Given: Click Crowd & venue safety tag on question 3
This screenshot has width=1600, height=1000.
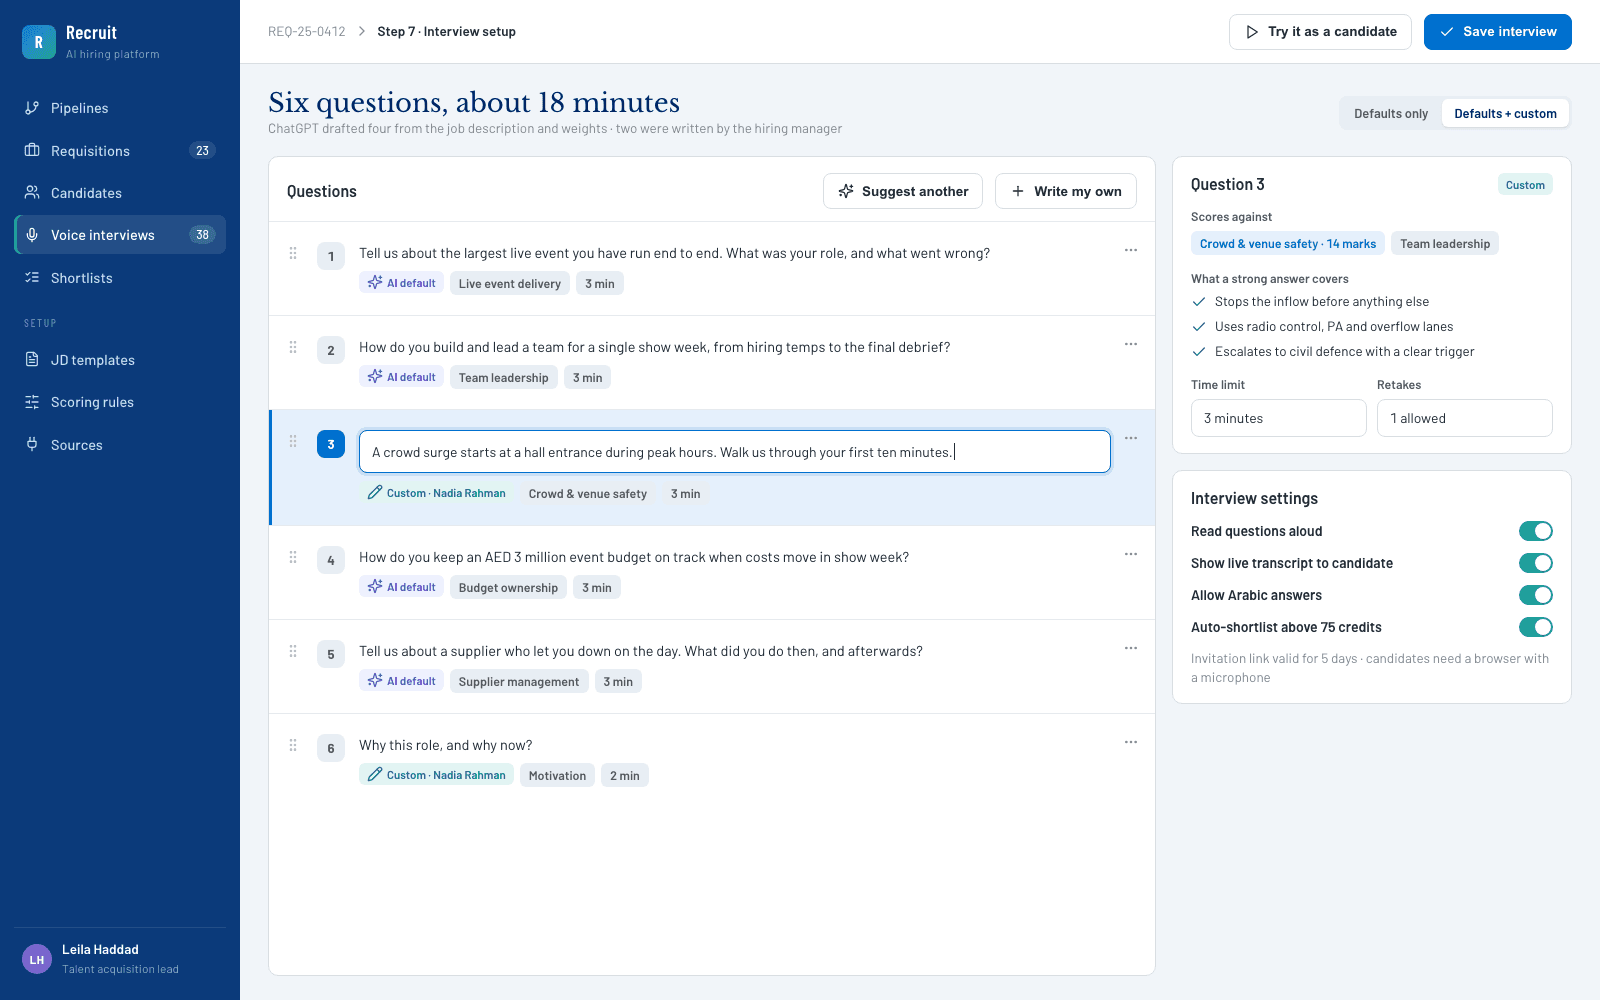Looking at the screenshot, I should (x=588, y=494).
